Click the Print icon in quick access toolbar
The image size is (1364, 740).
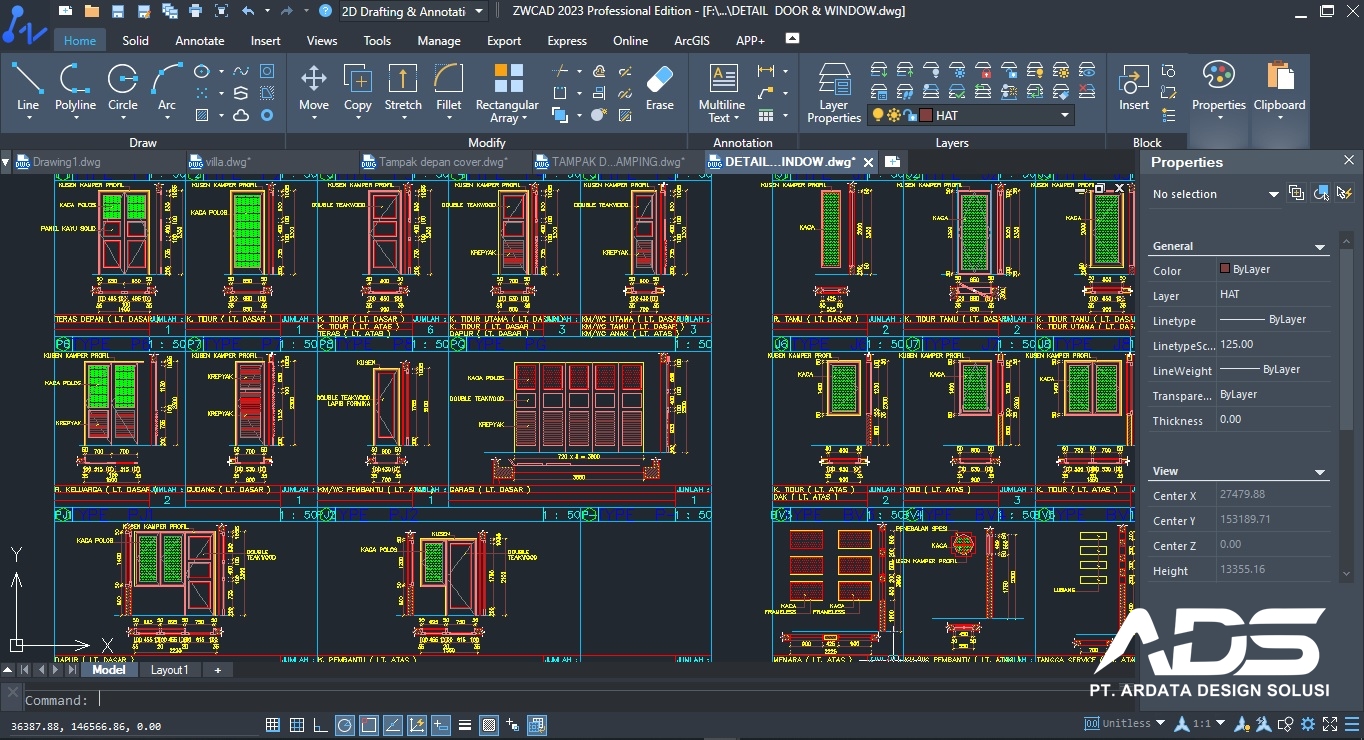pyautogui.click(x=195, y=11)
